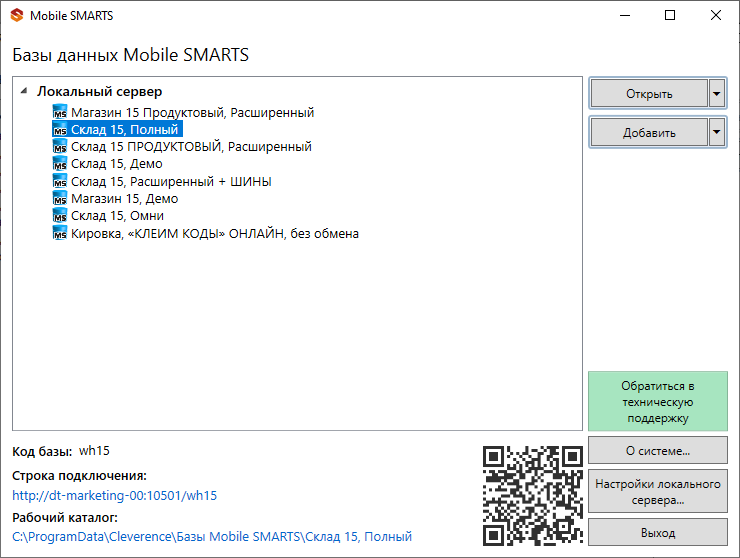The width and height of the screenshot is (740, 558).
Task: Click the database icon beside Склад 15, Омни
Action: tap(59, 216)
